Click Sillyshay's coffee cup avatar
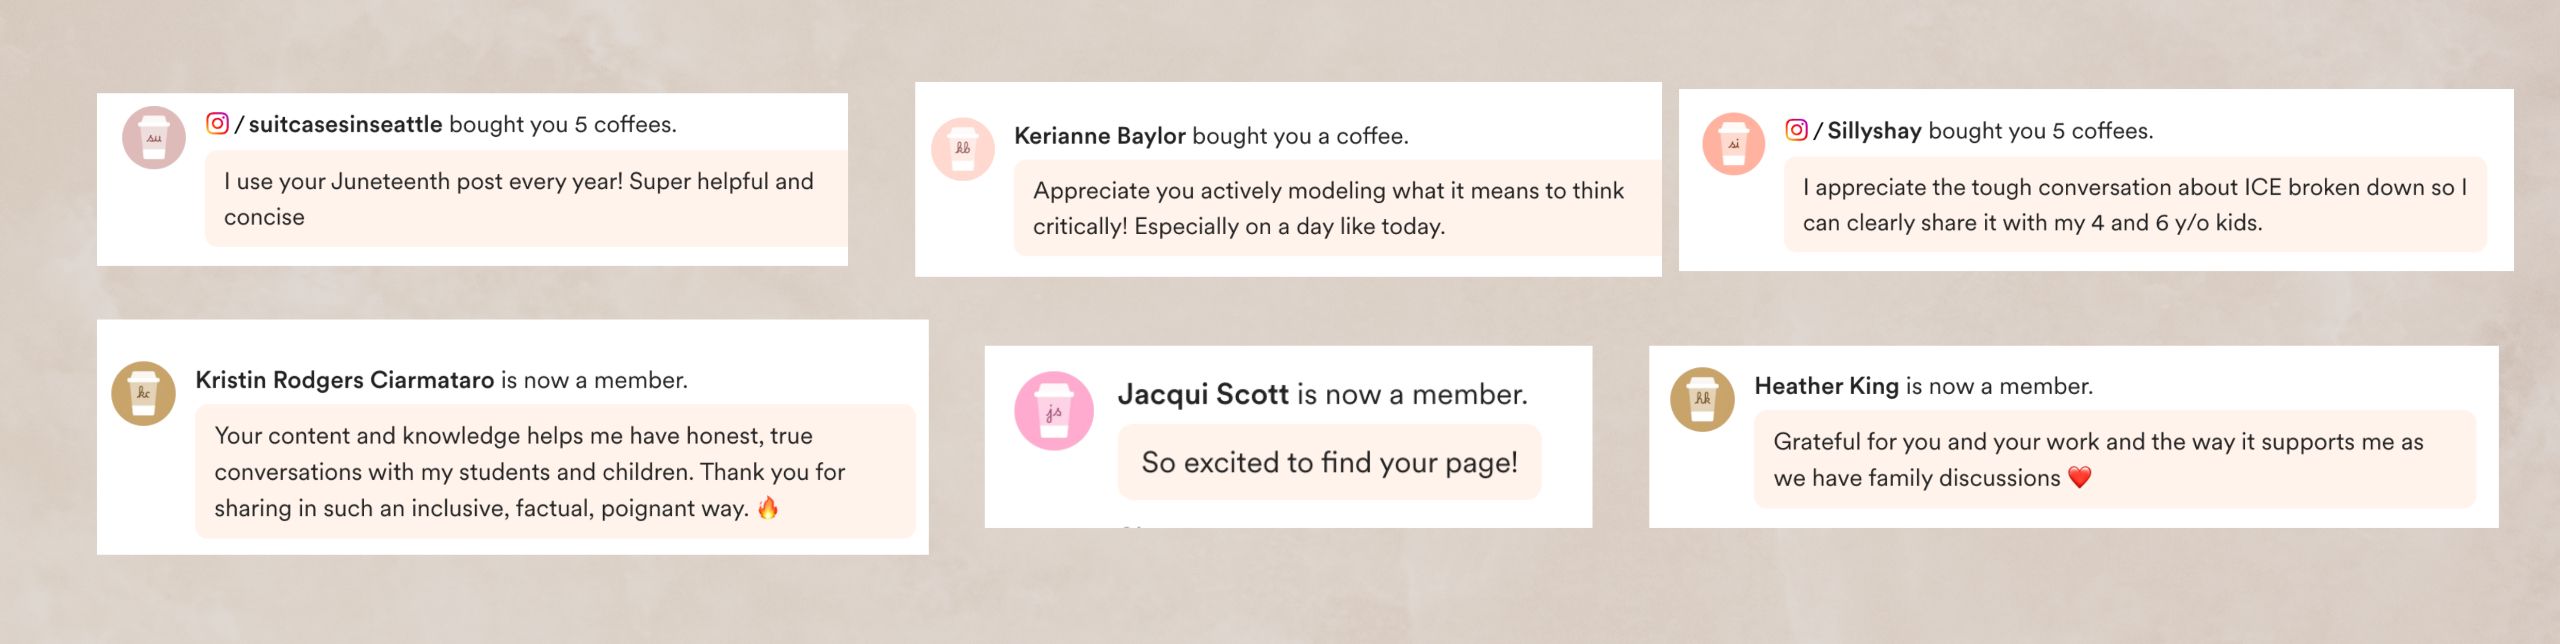2560x644 pixels. click(x=1733, y=144)
